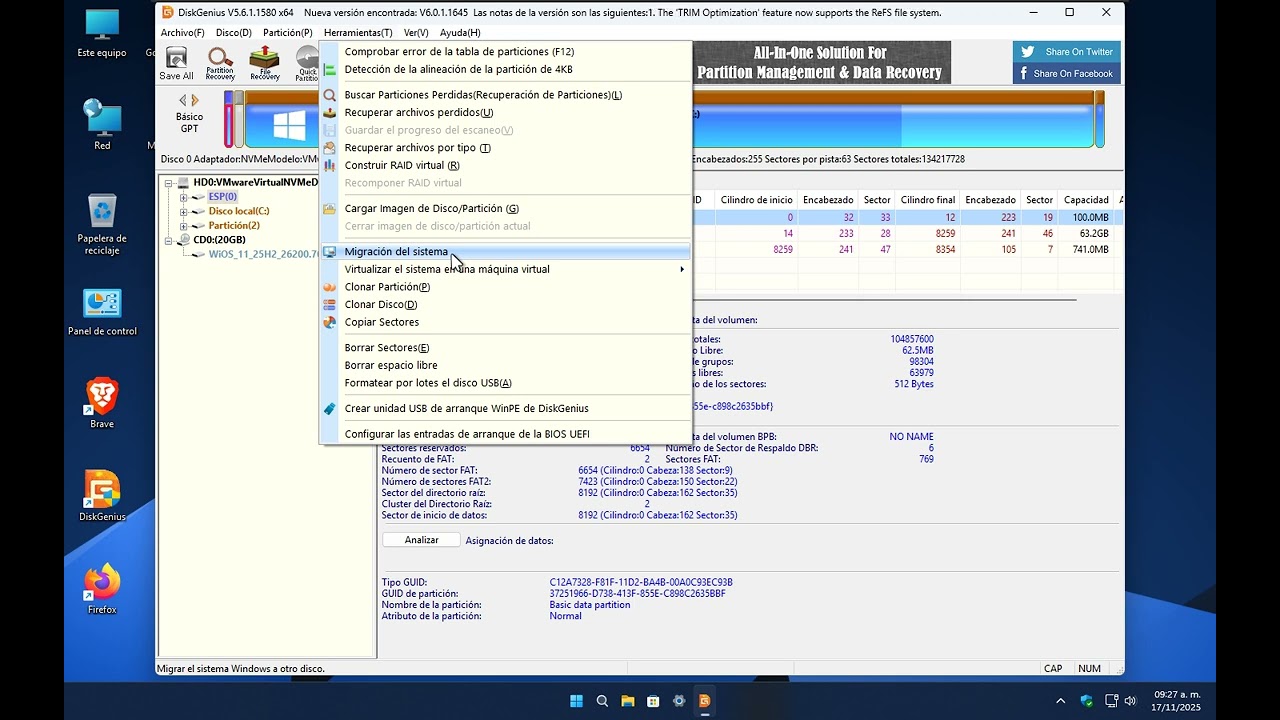
Task: Select WiOS_11_25H2 volume in the tree
Action: (x=263, y=255)
